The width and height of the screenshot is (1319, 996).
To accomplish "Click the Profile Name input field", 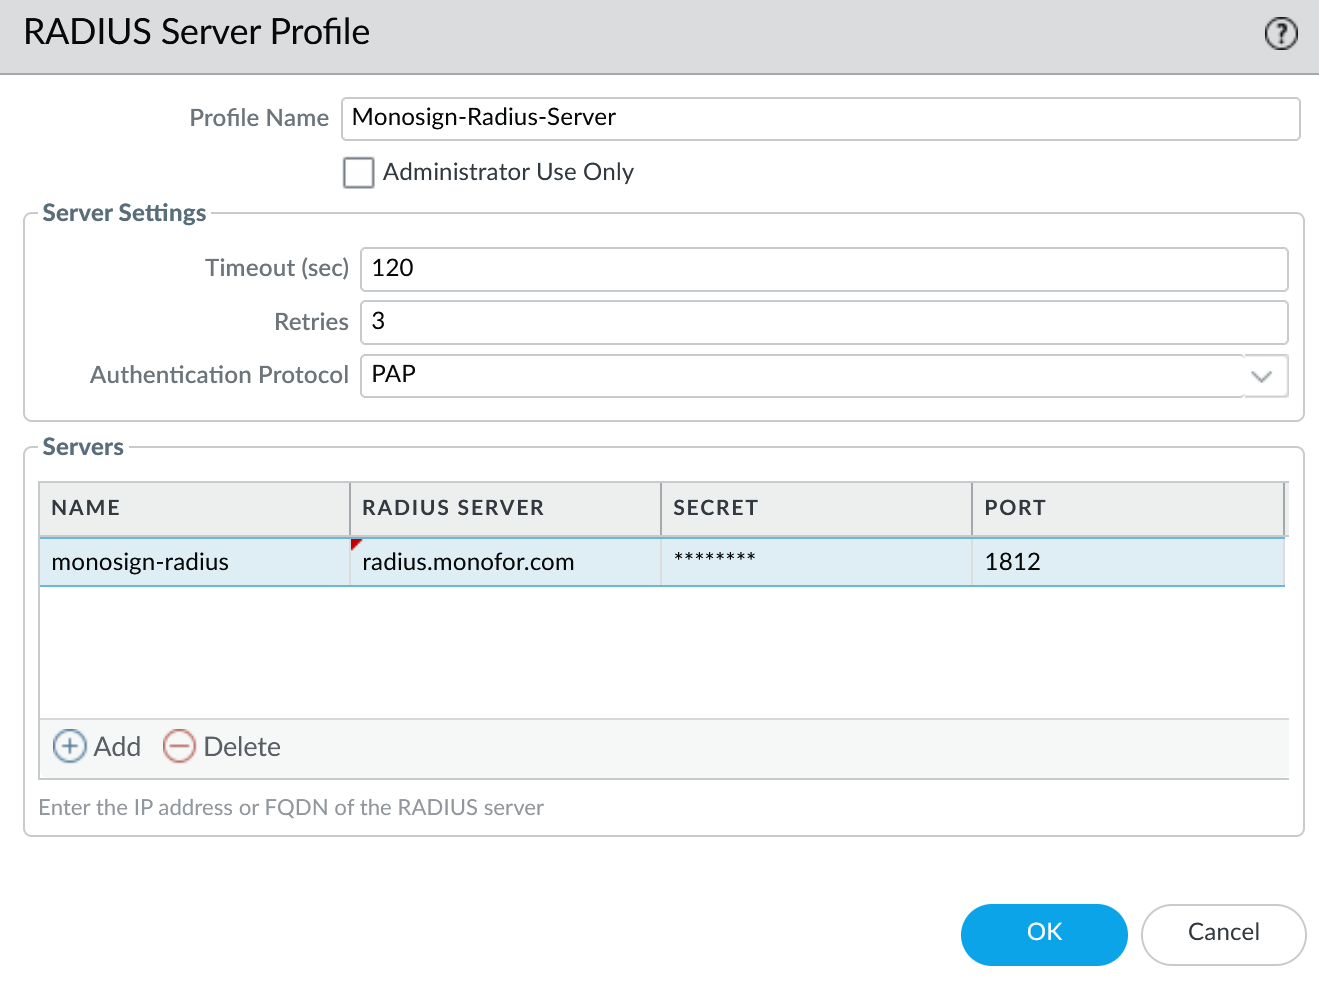I will [820, 118].
